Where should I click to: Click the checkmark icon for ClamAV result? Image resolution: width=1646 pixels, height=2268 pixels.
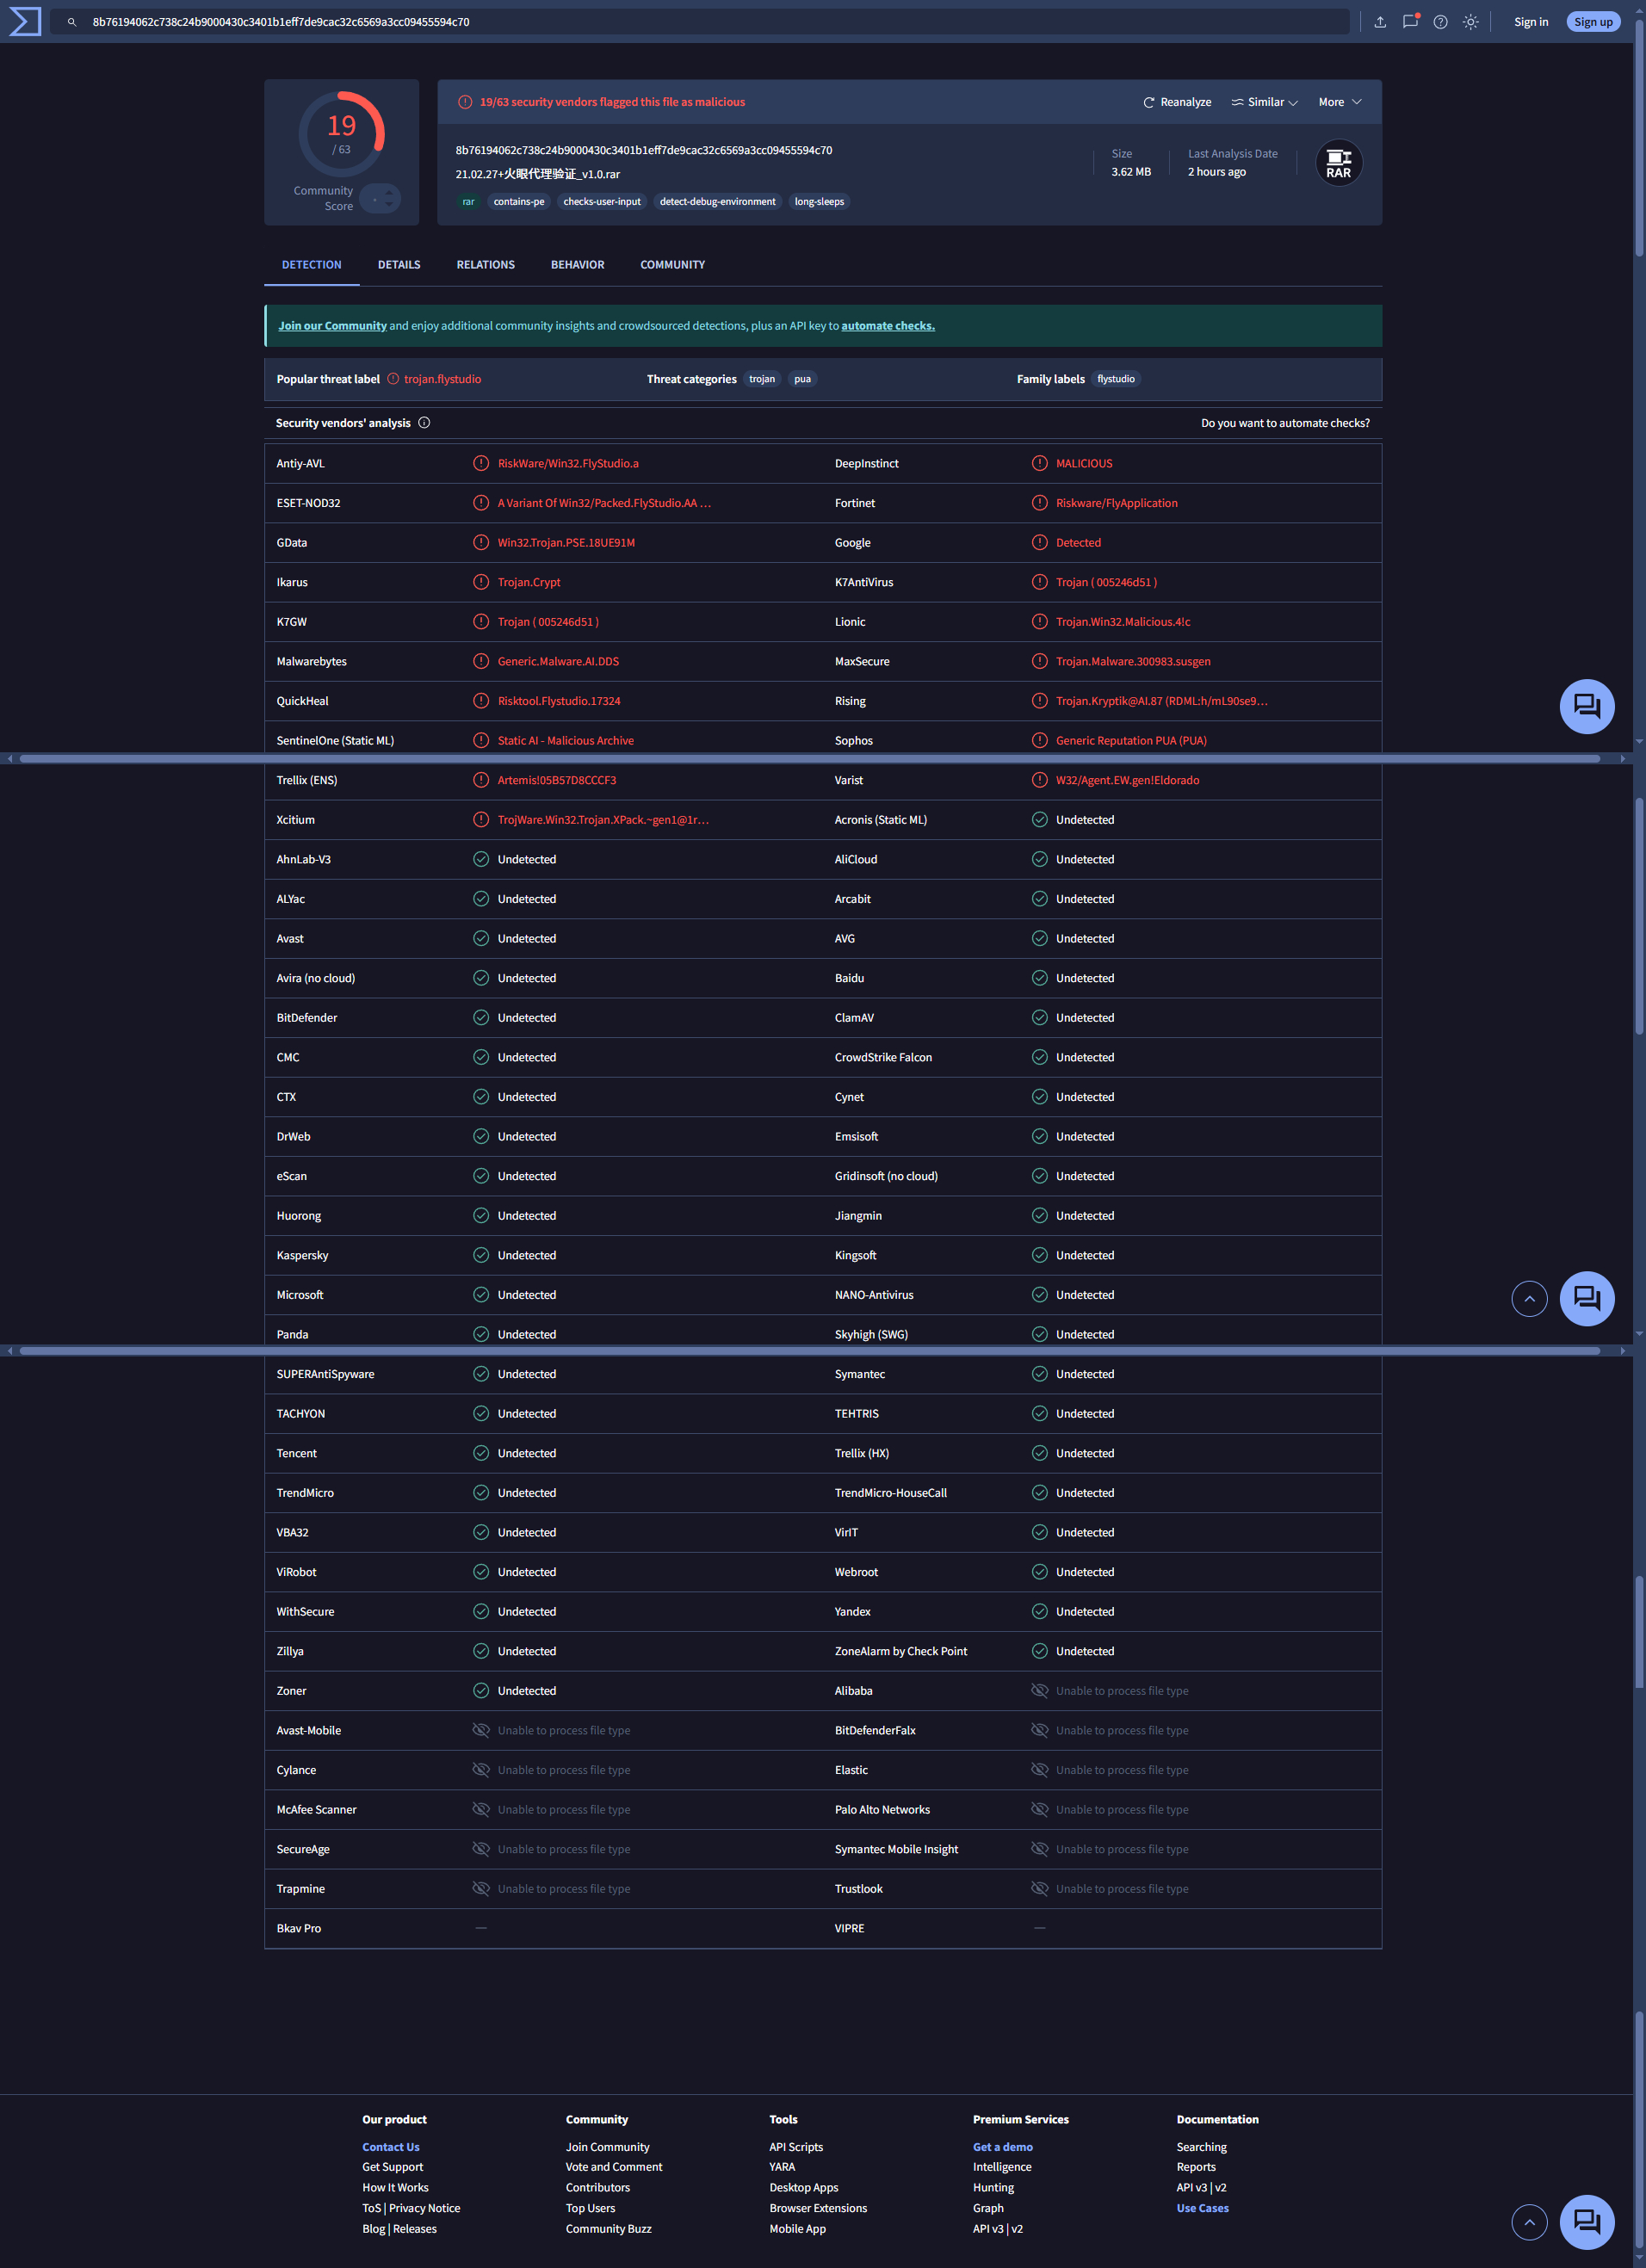pyautogui.click(x=1040, y=1018)
